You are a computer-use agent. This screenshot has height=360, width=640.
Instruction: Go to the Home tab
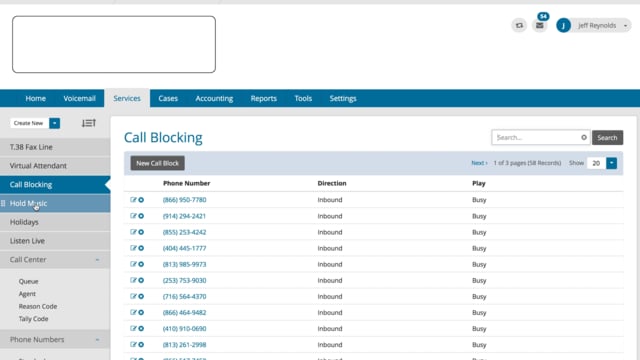[36, 98]
